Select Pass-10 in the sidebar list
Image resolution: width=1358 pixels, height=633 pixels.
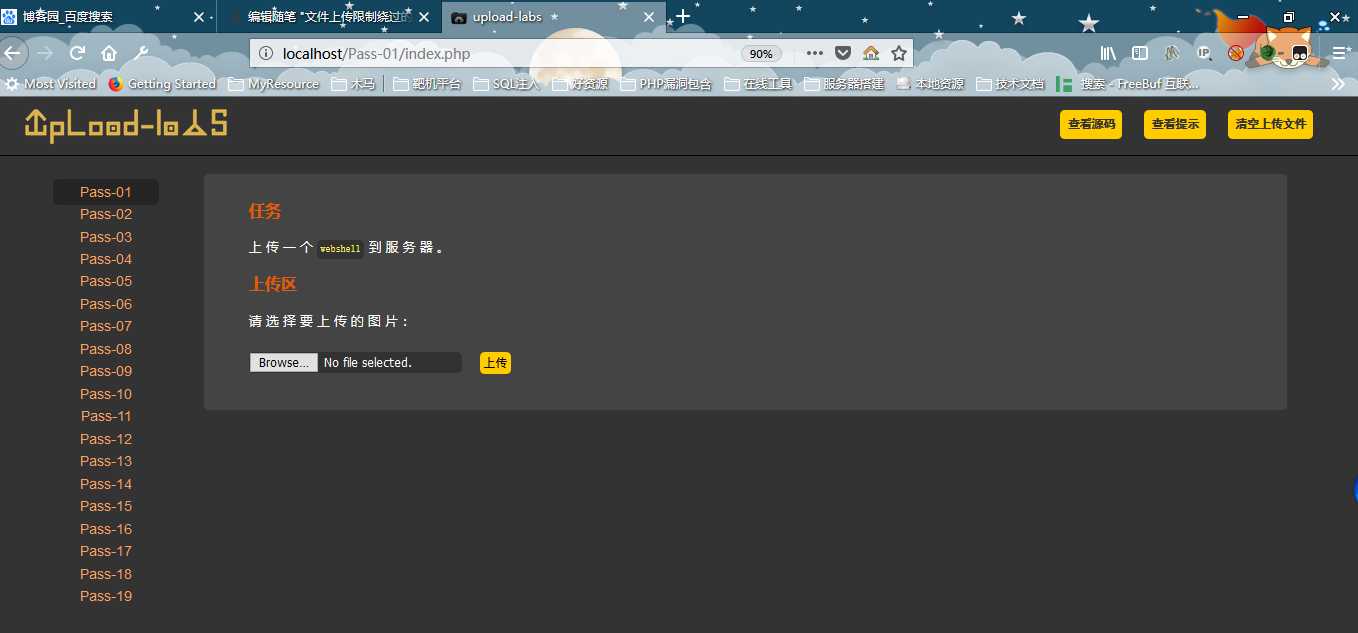click(106, 394)
